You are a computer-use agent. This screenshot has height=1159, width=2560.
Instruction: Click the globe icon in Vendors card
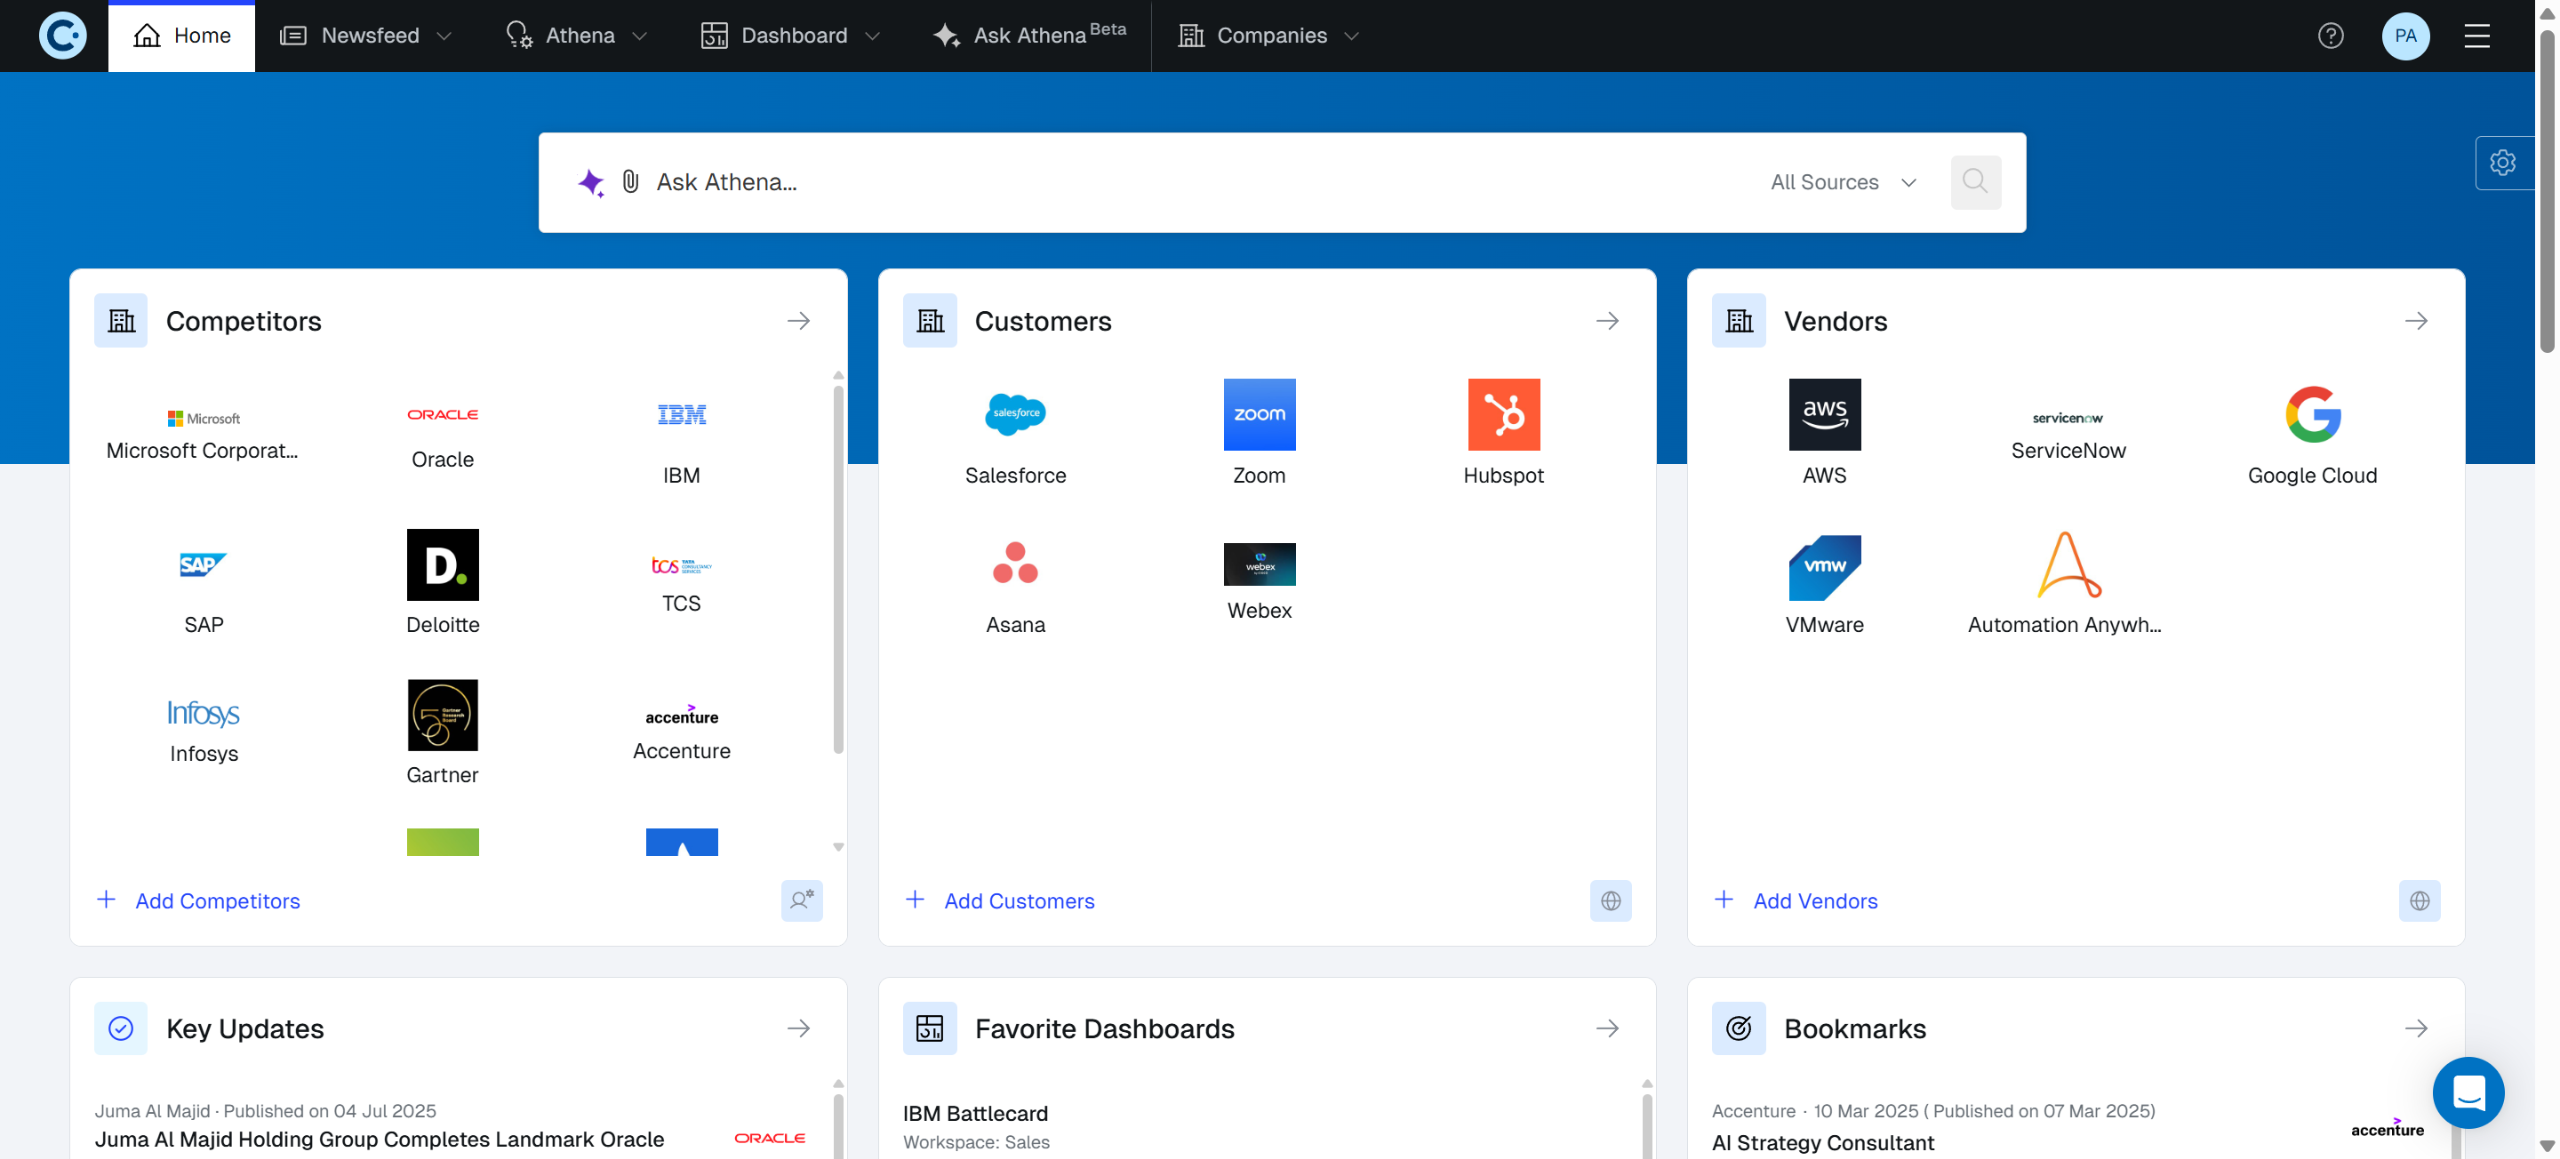coord(2419,900)
